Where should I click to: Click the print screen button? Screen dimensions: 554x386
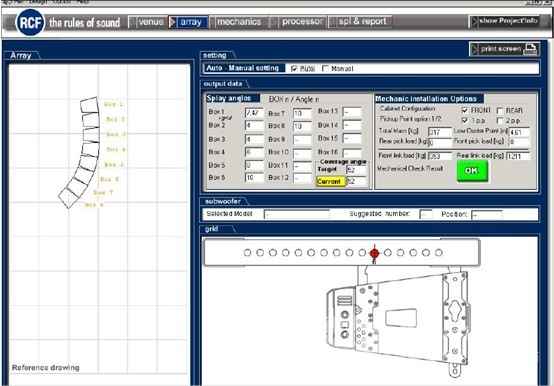pos(504,49)
